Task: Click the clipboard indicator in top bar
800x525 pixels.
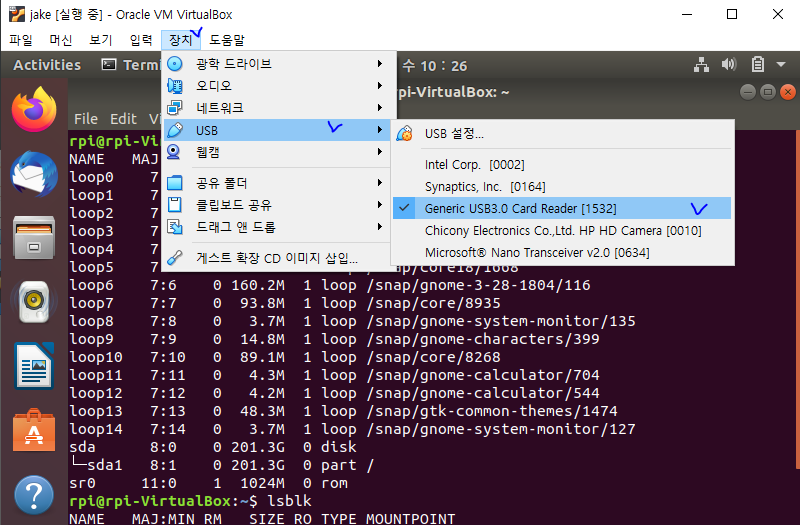Action: click(x=758, y=64)
